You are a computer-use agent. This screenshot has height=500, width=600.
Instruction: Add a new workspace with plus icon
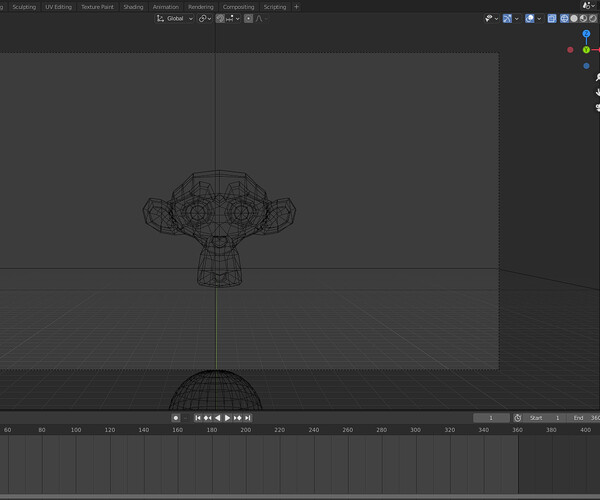[296, 7]
